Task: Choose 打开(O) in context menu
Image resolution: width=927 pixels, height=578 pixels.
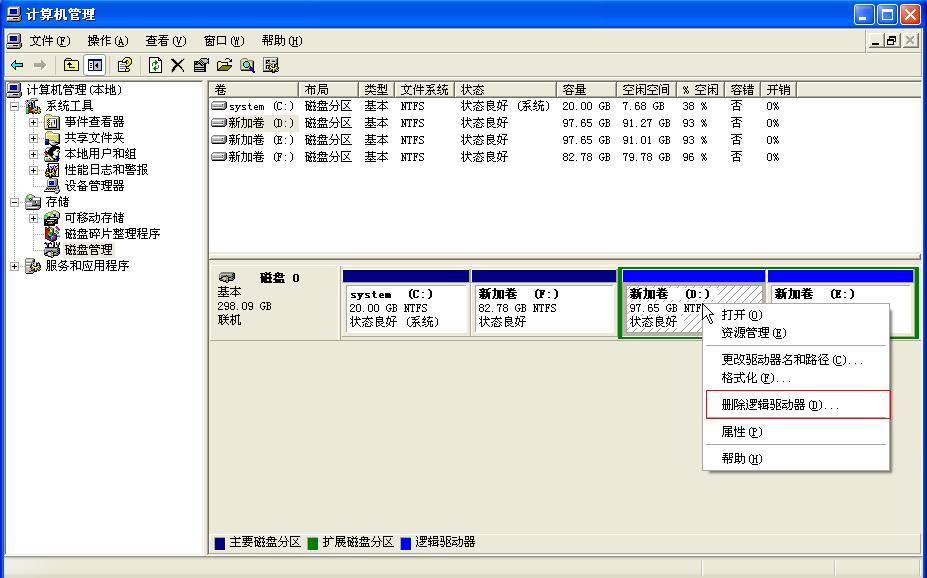Action: (x=797, y=315)
